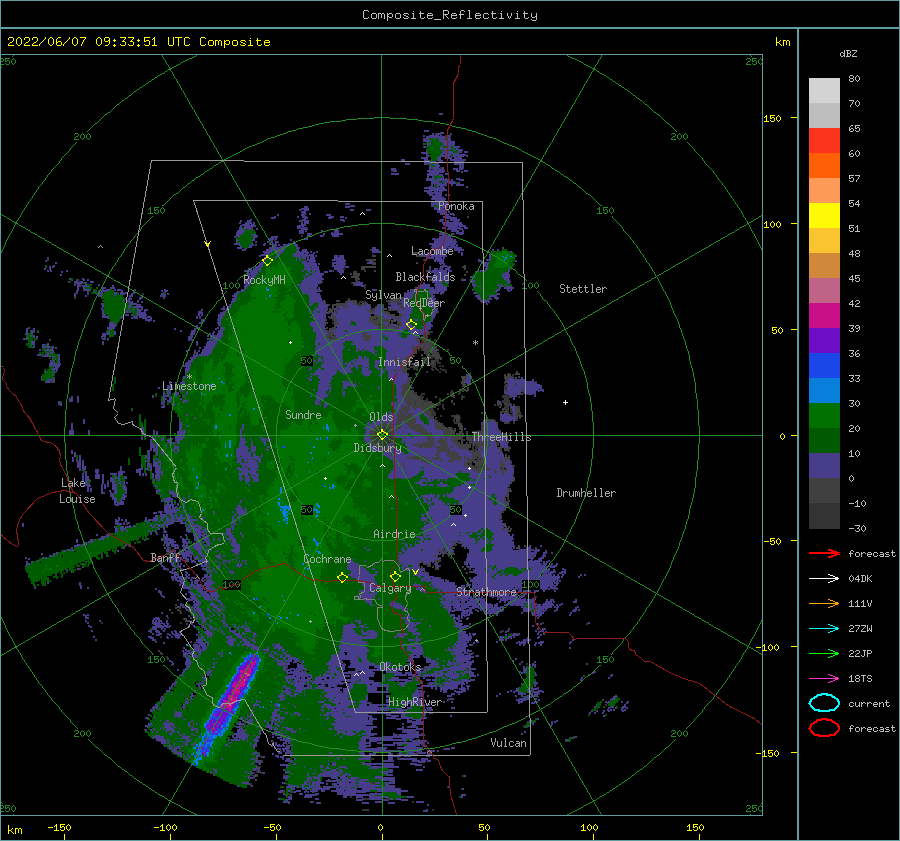Click the Vulcan label
The width and height of the screenshot is (900, 841).
click(508, 743)
